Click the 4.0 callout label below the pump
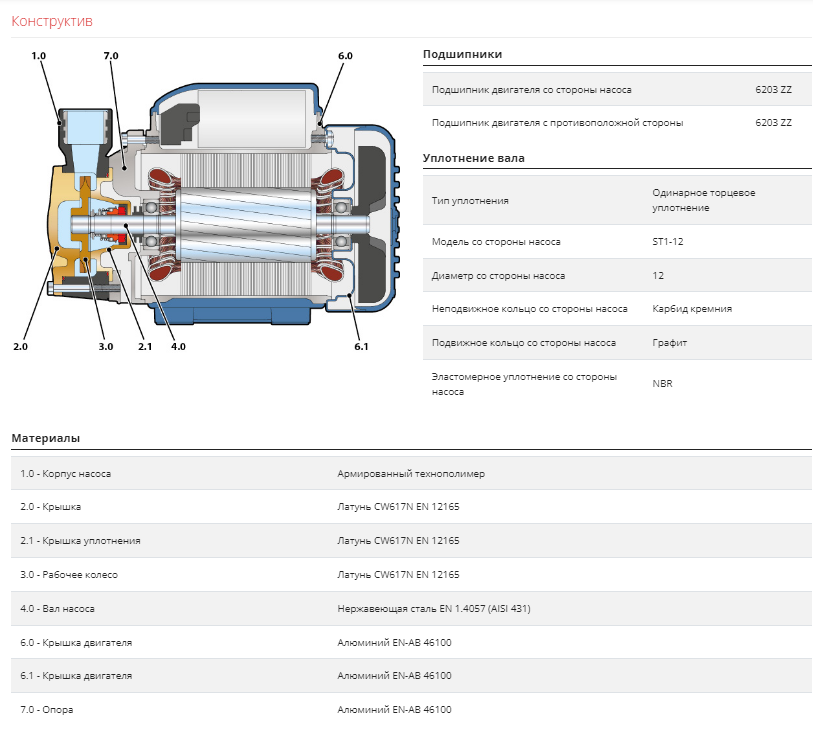813x731 pixels. coord(178,346)
